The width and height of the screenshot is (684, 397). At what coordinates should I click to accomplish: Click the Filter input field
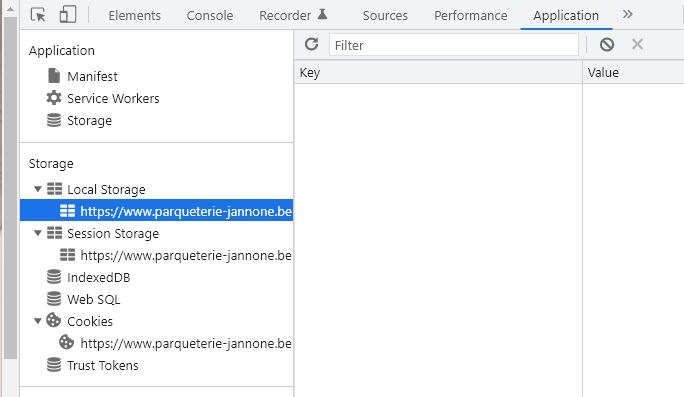pyautogui.click(x=454, y=45)
